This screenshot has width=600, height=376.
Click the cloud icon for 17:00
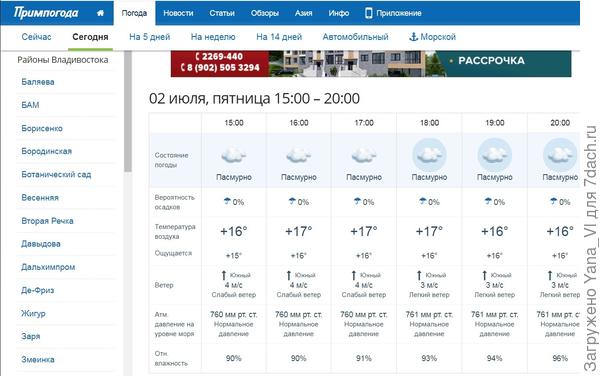tap(364, 155)
